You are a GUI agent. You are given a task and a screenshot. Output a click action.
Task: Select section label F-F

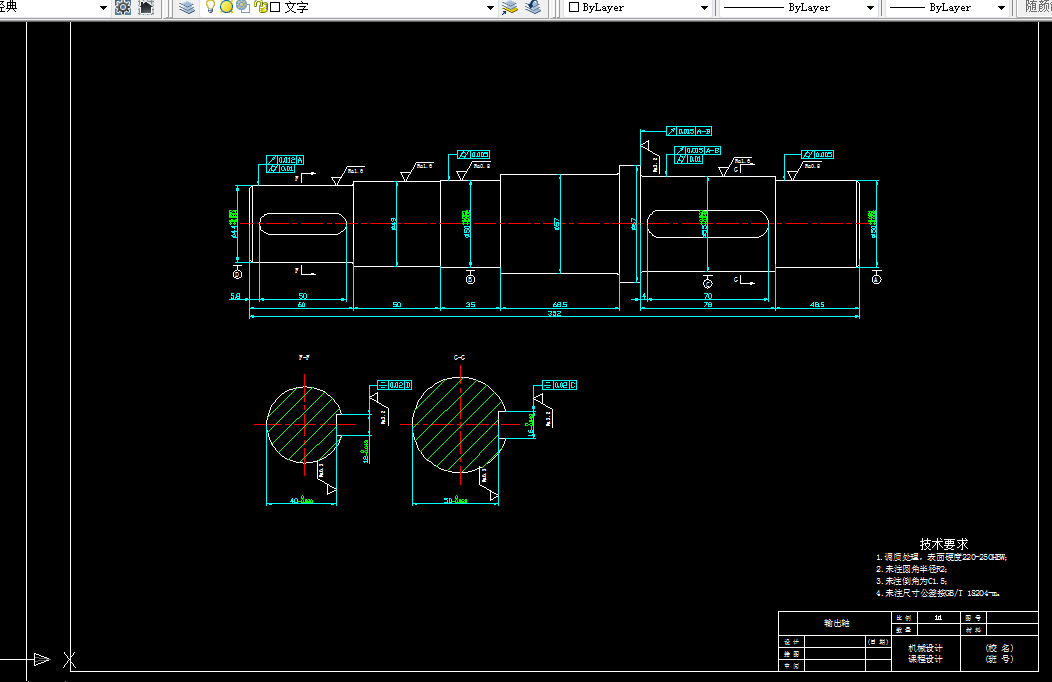click(304, 357)
